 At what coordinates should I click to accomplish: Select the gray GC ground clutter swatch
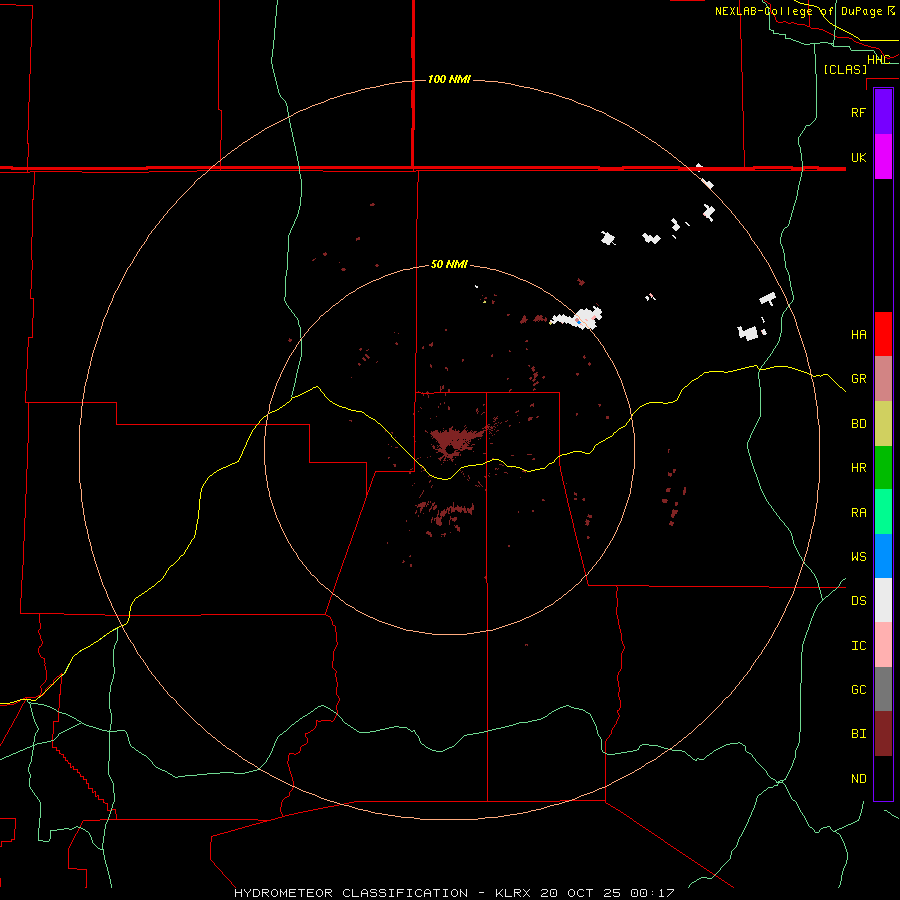tap(883, 689)
